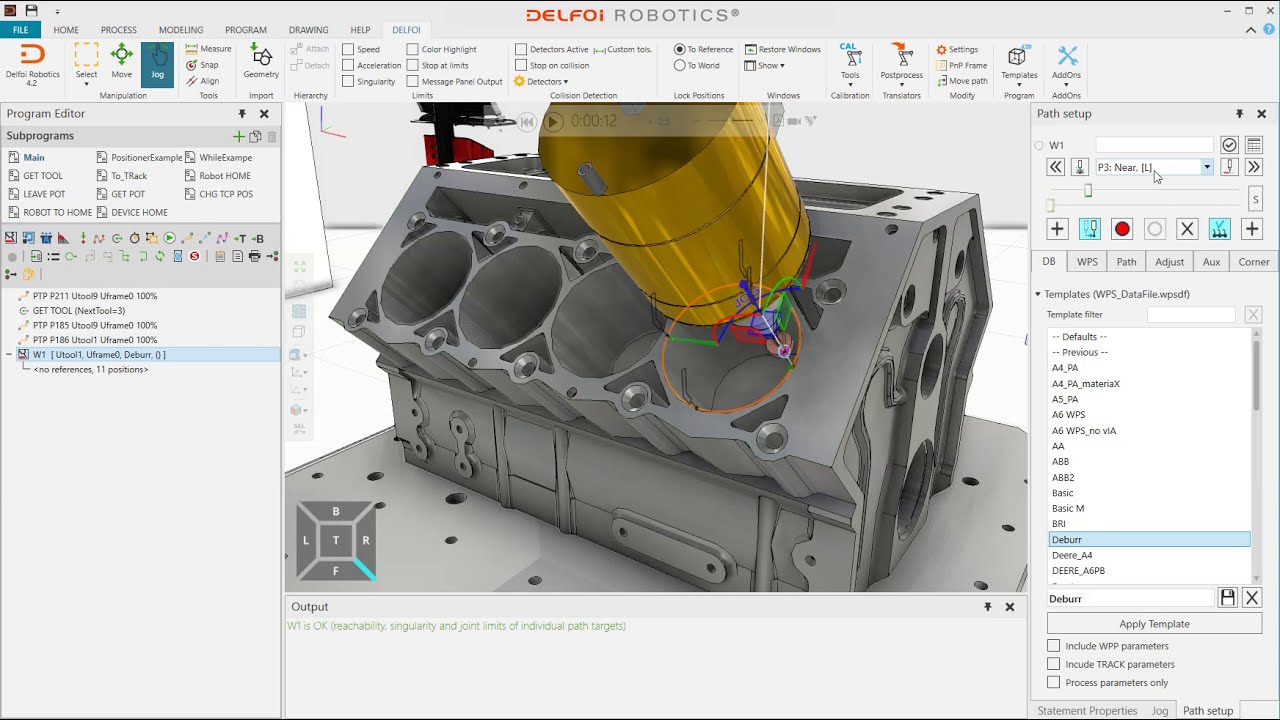
Task: Open the Statement Properties bottom tab
Action: point(1088,710)
